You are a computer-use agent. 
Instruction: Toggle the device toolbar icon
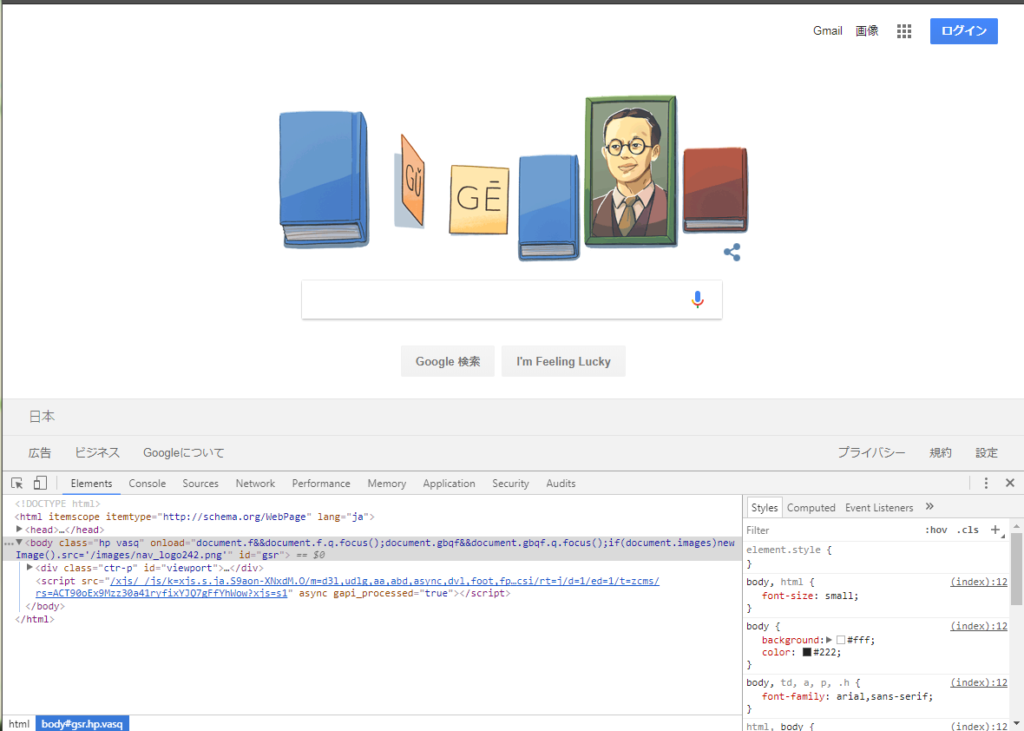click(40, 483)
